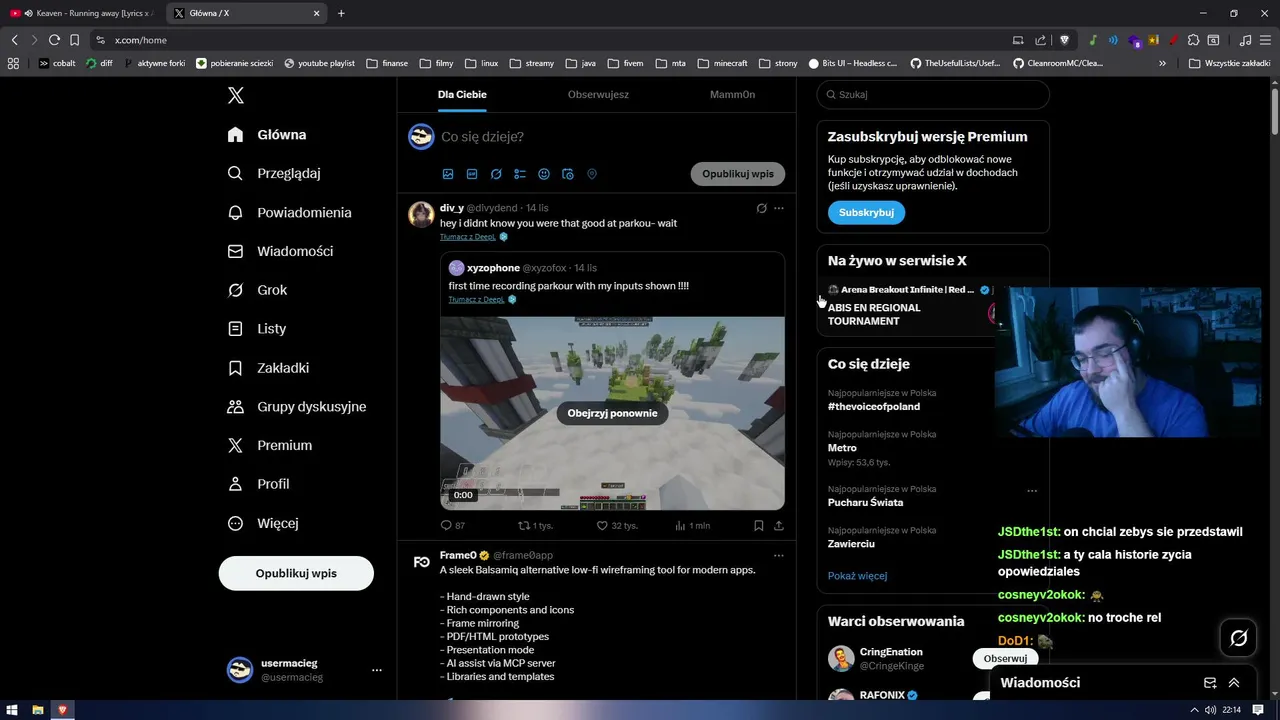Click the Grok explain icon on div_y post
This screenshot has width=1280, height=720.
coord(761,208)
